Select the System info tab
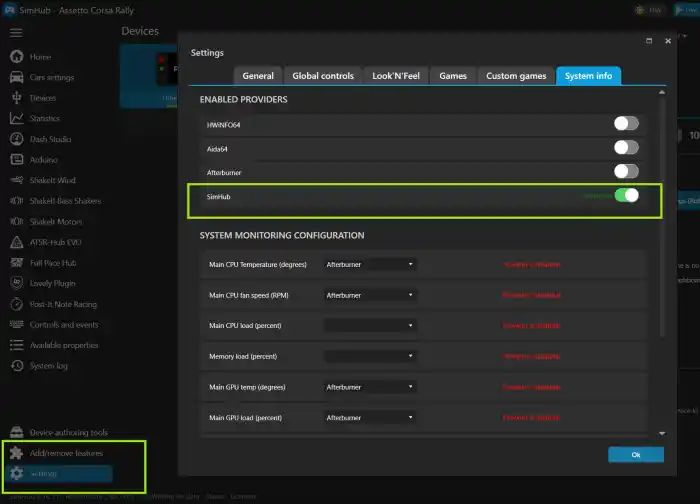 pos(588,76)
